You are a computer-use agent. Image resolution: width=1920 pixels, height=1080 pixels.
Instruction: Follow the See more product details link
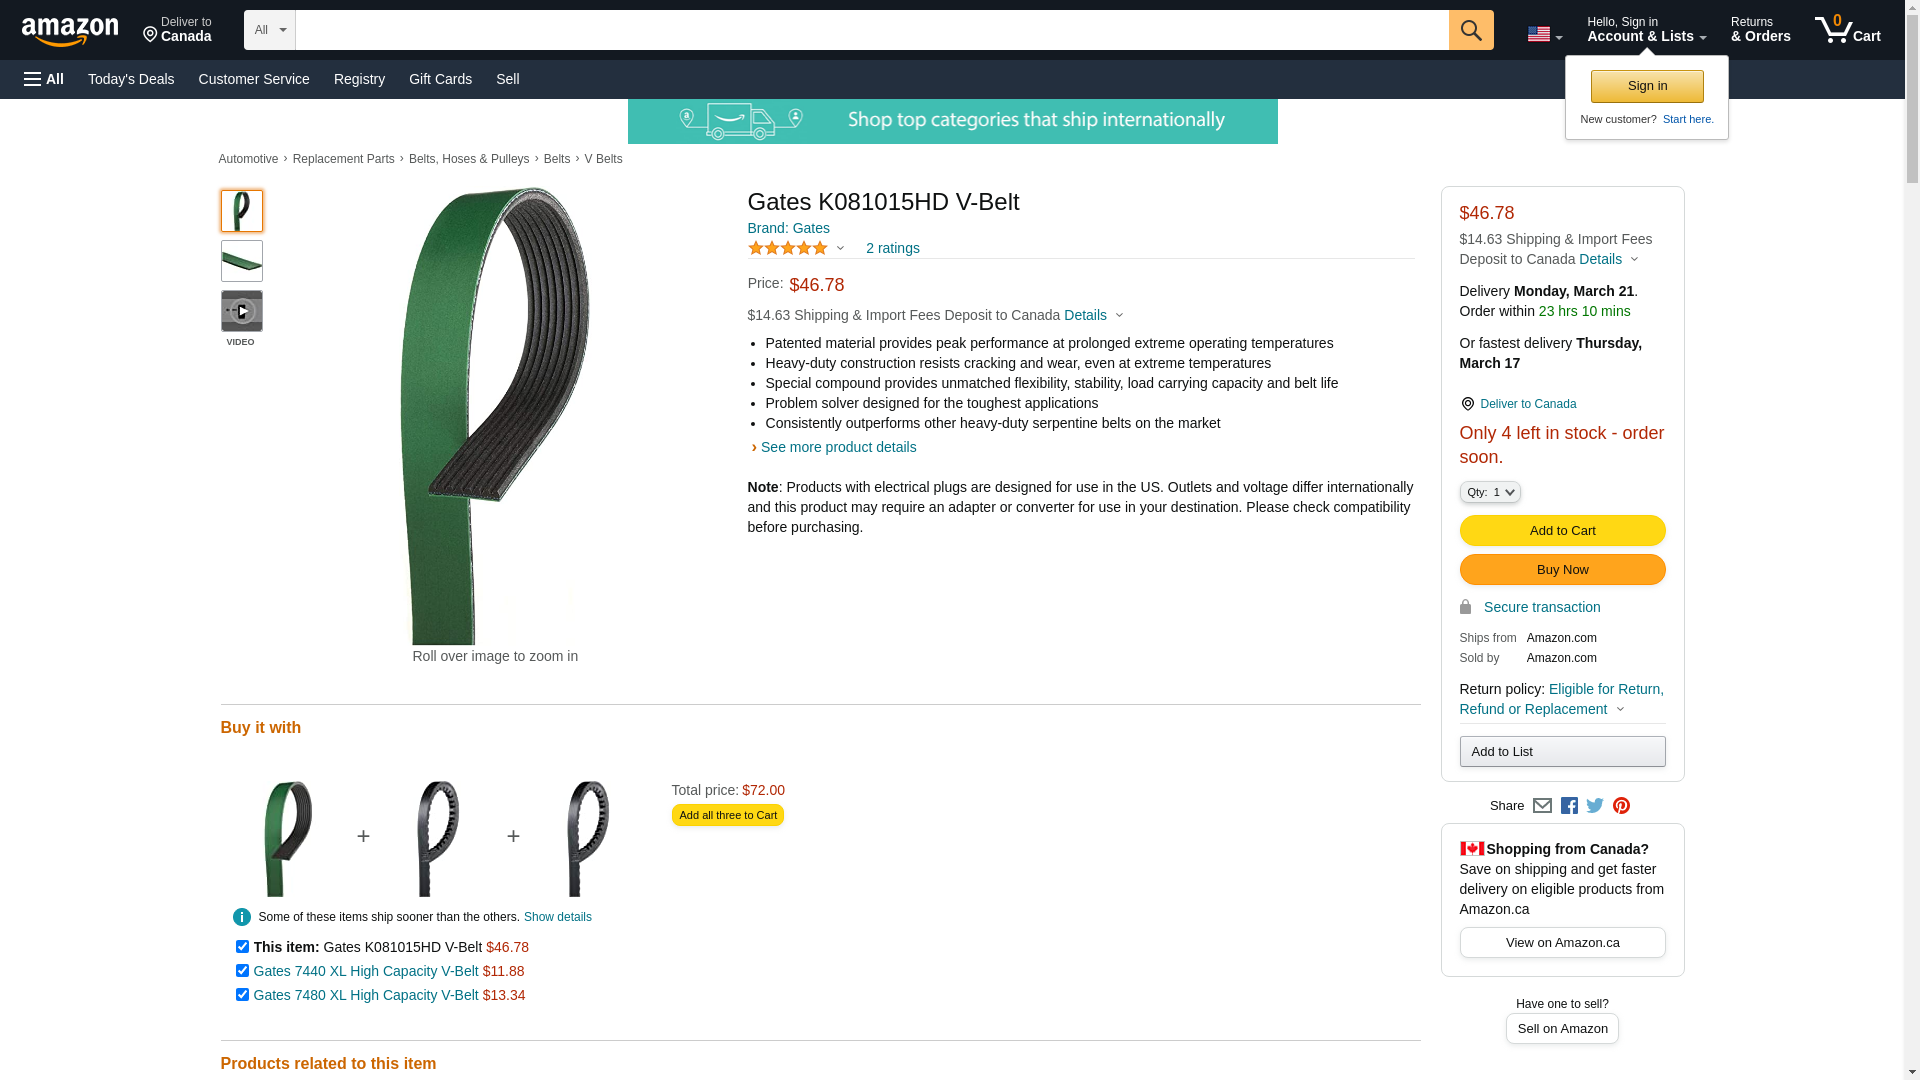(x=838, y=447)
